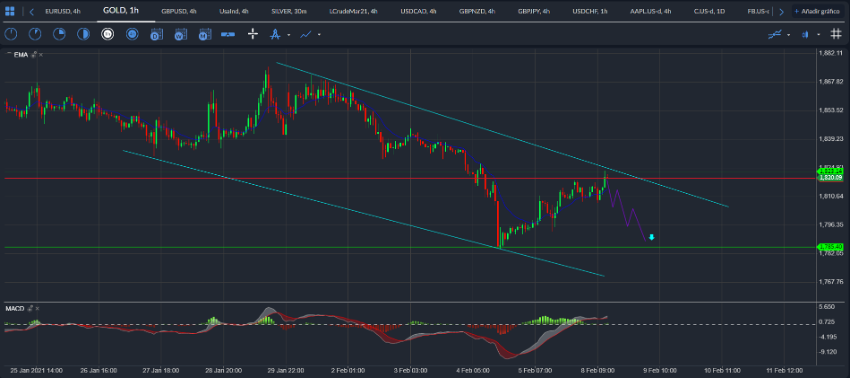The height and width of the screenshot is (378, 850).
Task: Expand the chart type dropdown arrow
Action: coord(818,35)
